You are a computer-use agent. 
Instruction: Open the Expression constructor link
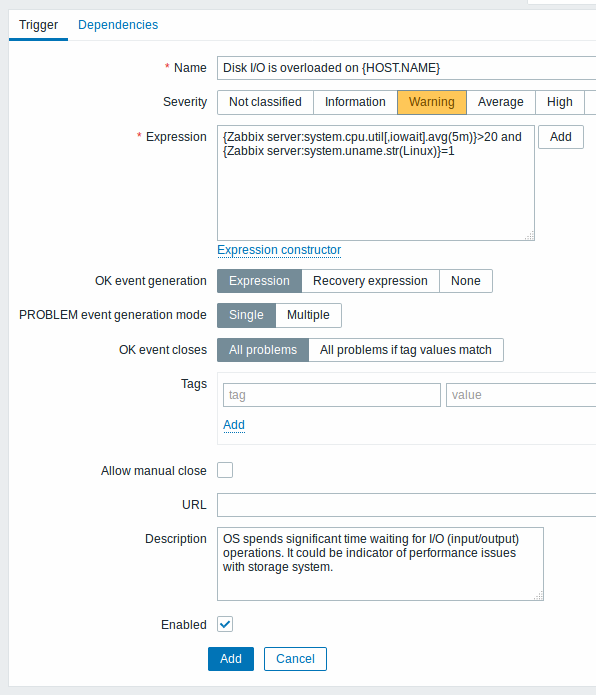279,250
